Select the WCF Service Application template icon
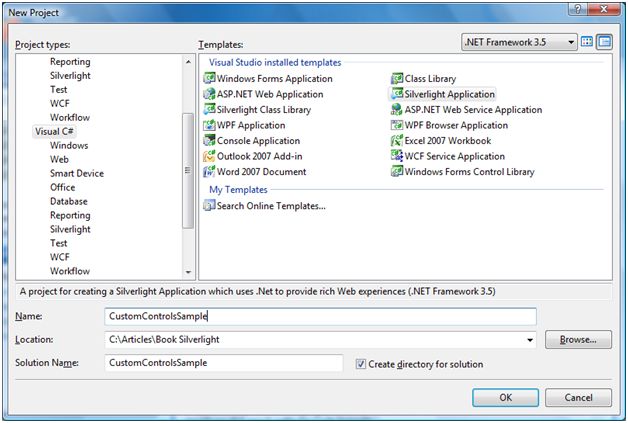628x423 pixels. pos(397,156)
